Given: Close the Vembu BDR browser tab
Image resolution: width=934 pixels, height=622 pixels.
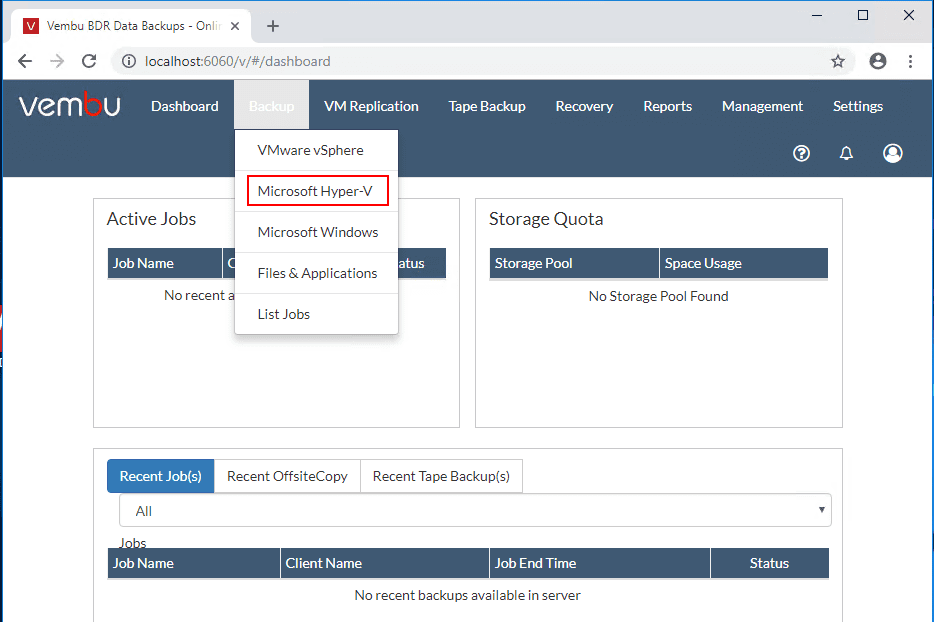Looking at the screenshot, I should pyautogui.click(x=235, y=26).
